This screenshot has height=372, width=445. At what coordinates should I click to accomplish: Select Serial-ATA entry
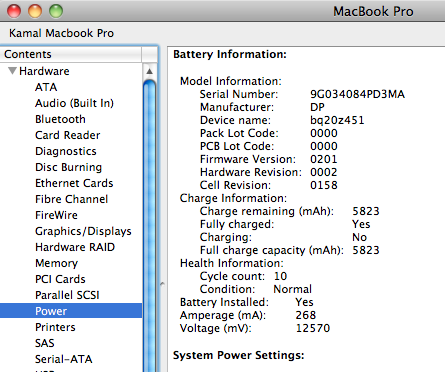click(64, 359)
